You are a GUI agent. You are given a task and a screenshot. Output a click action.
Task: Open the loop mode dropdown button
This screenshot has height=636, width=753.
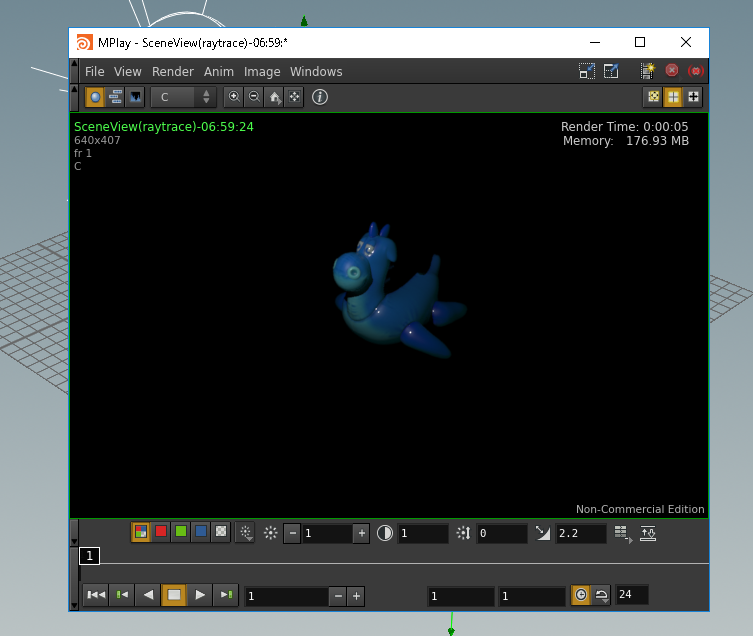[601, 595]
